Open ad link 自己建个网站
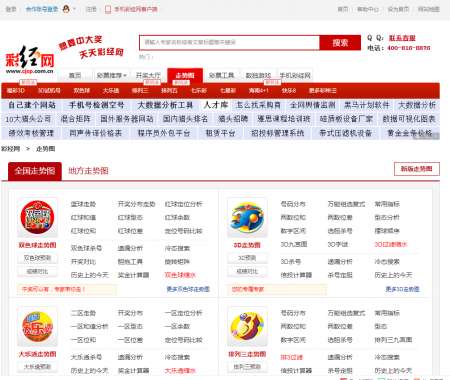 [32, 105]
